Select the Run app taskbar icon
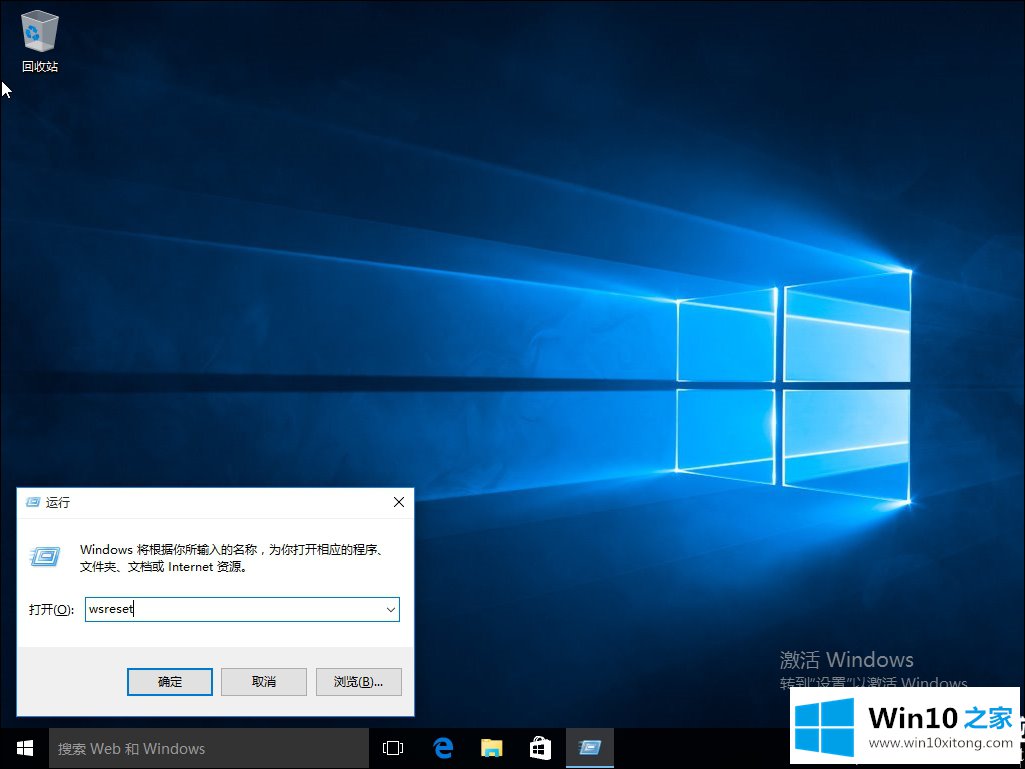 pyautogui.click(x=590, y=748)
